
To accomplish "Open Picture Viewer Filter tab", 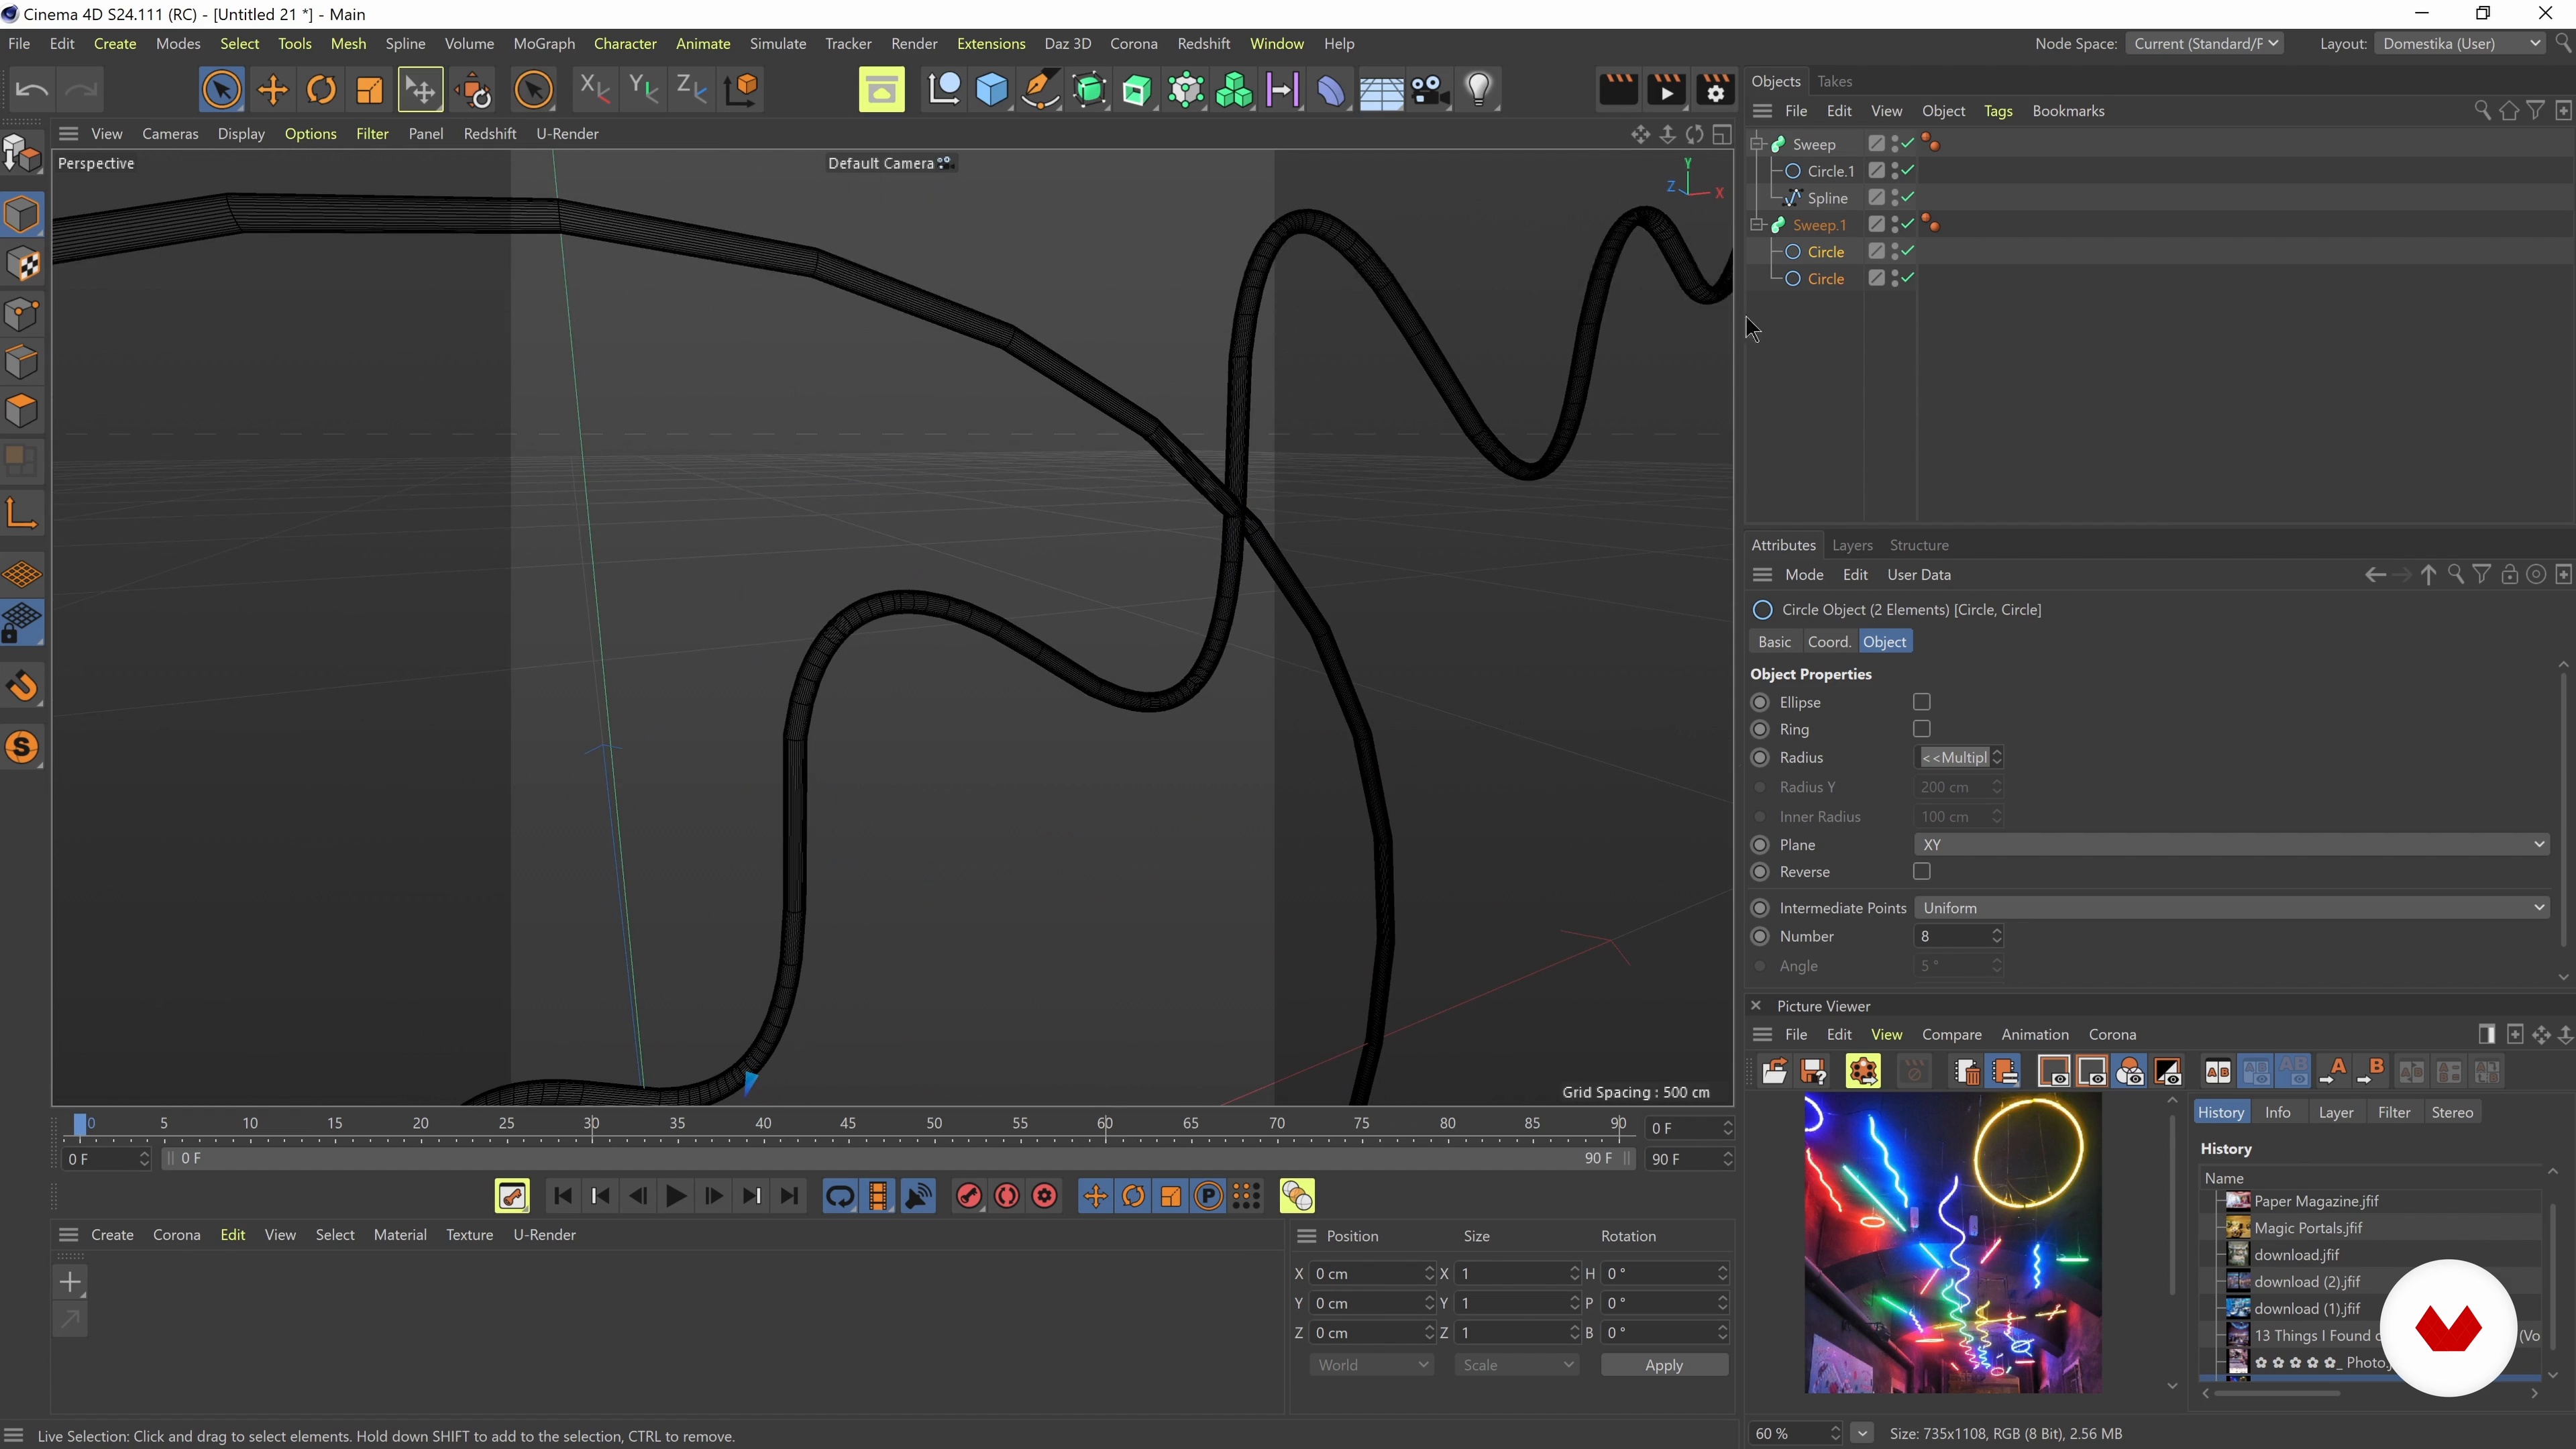I will coord(2393,1112).
